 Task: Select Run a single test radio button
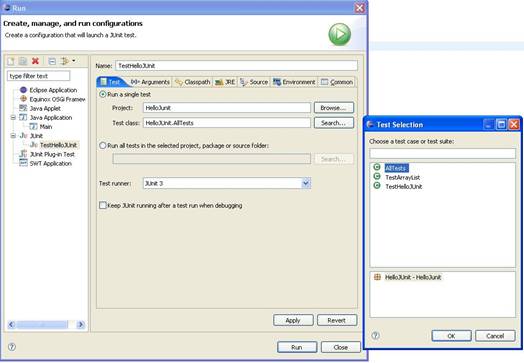[103, 95]
